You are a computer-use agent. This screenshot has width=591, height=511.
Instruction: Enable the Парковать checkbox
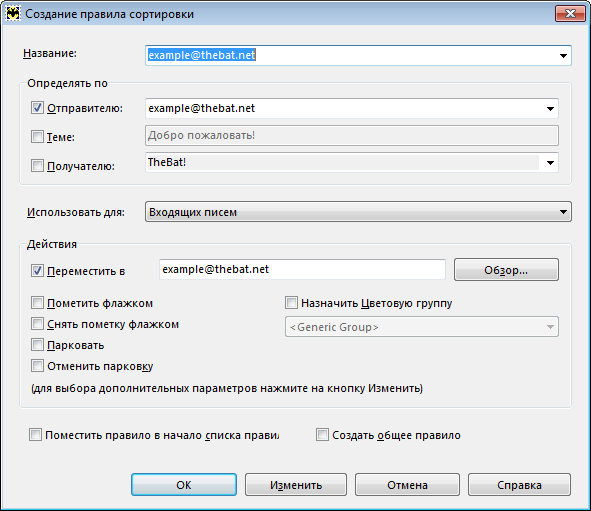point(37,345)
